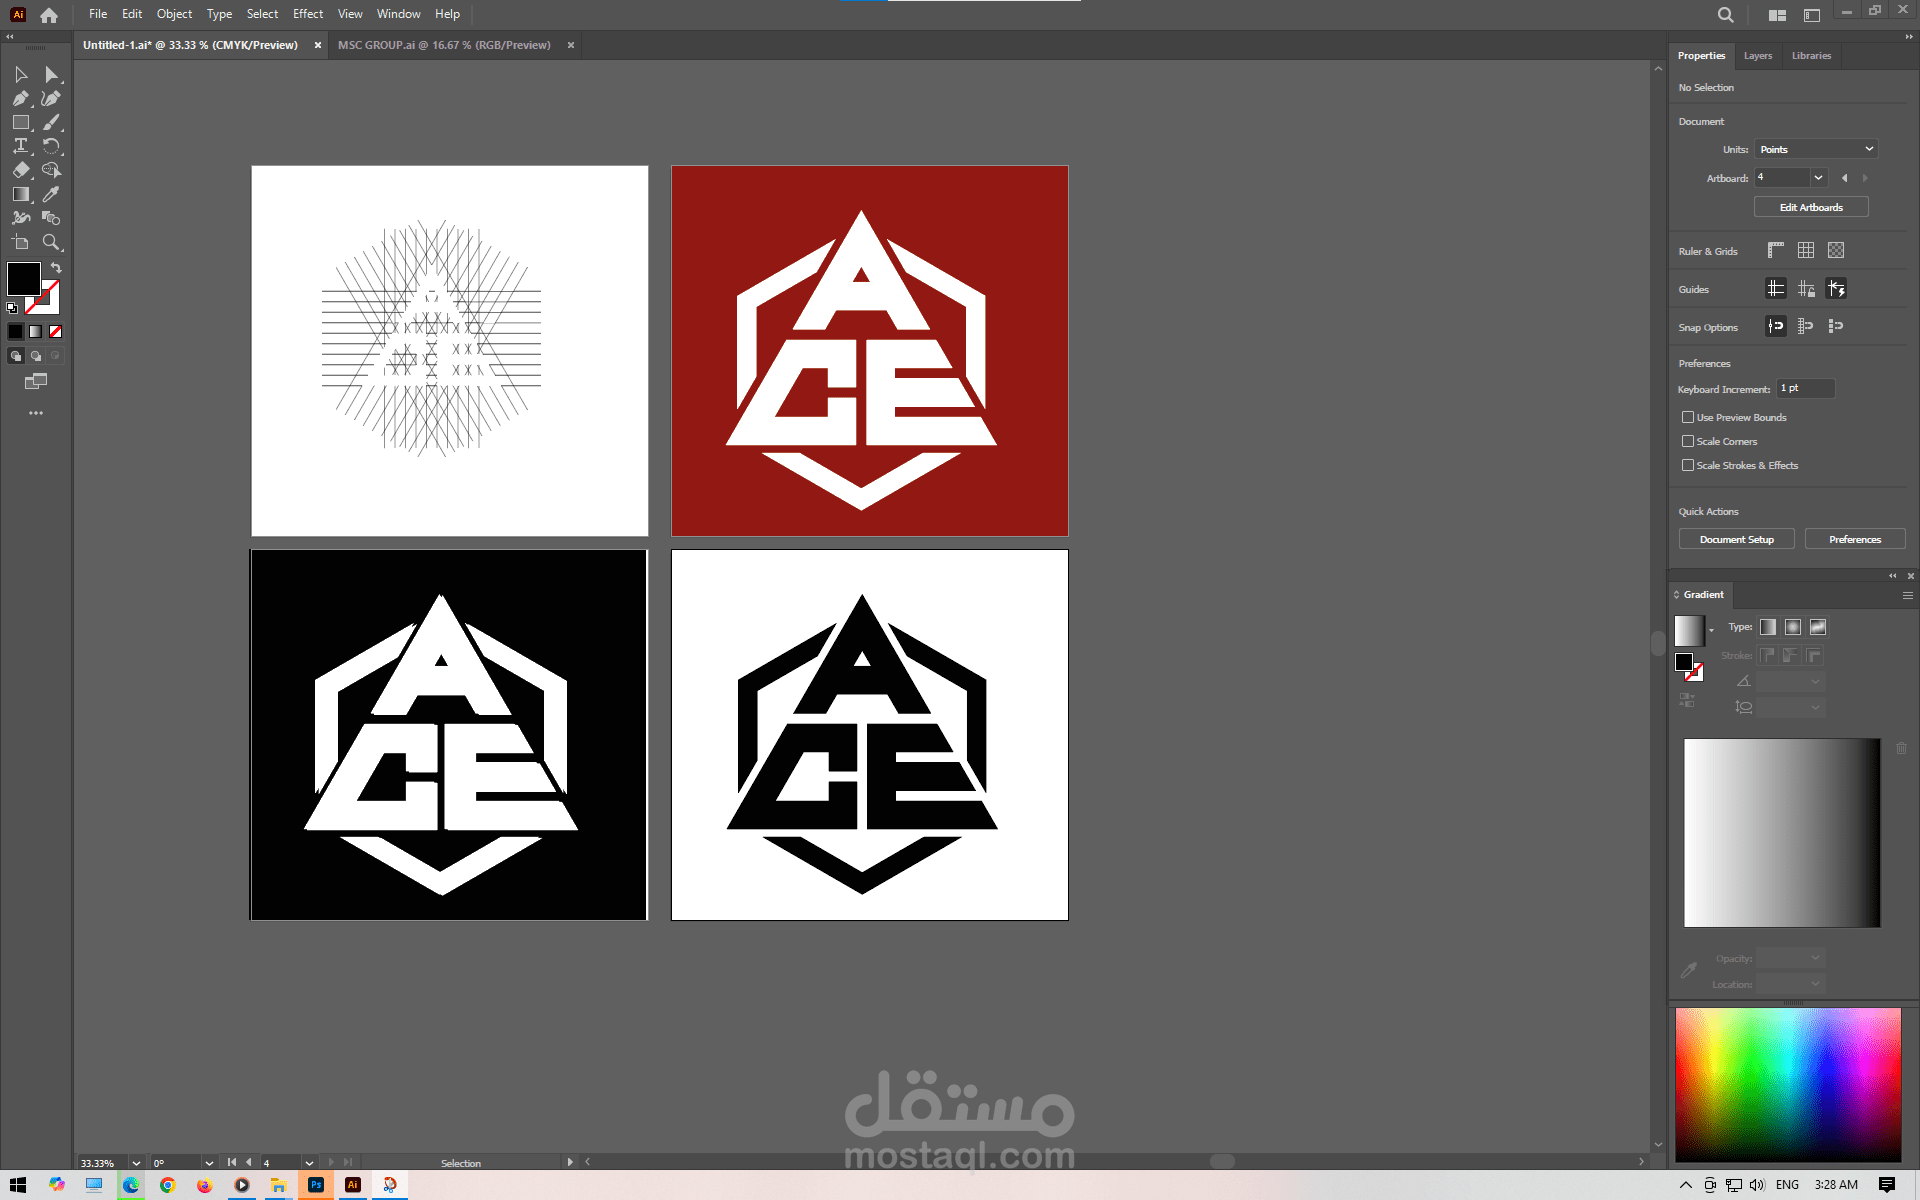This screenshot has height=1200, width=1920.
Task: Select the Pen tool
Action: 20,98
